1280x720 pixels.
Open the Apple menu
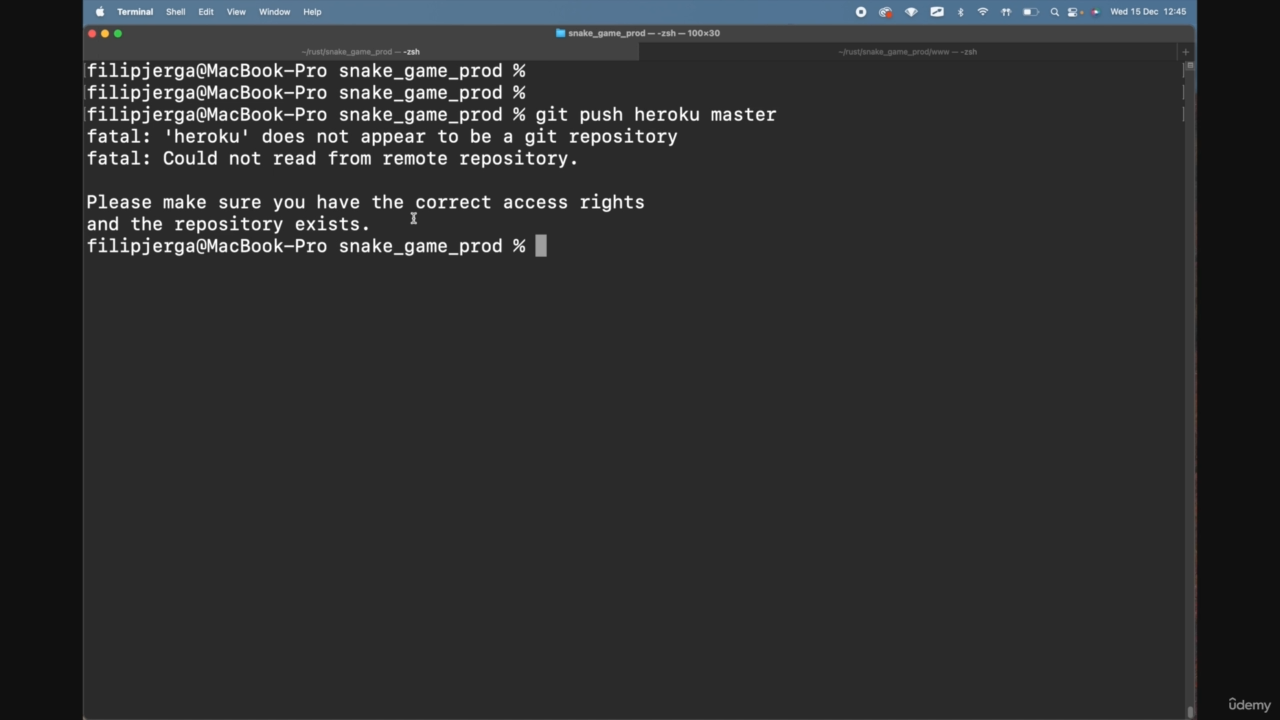pos(100,12)
